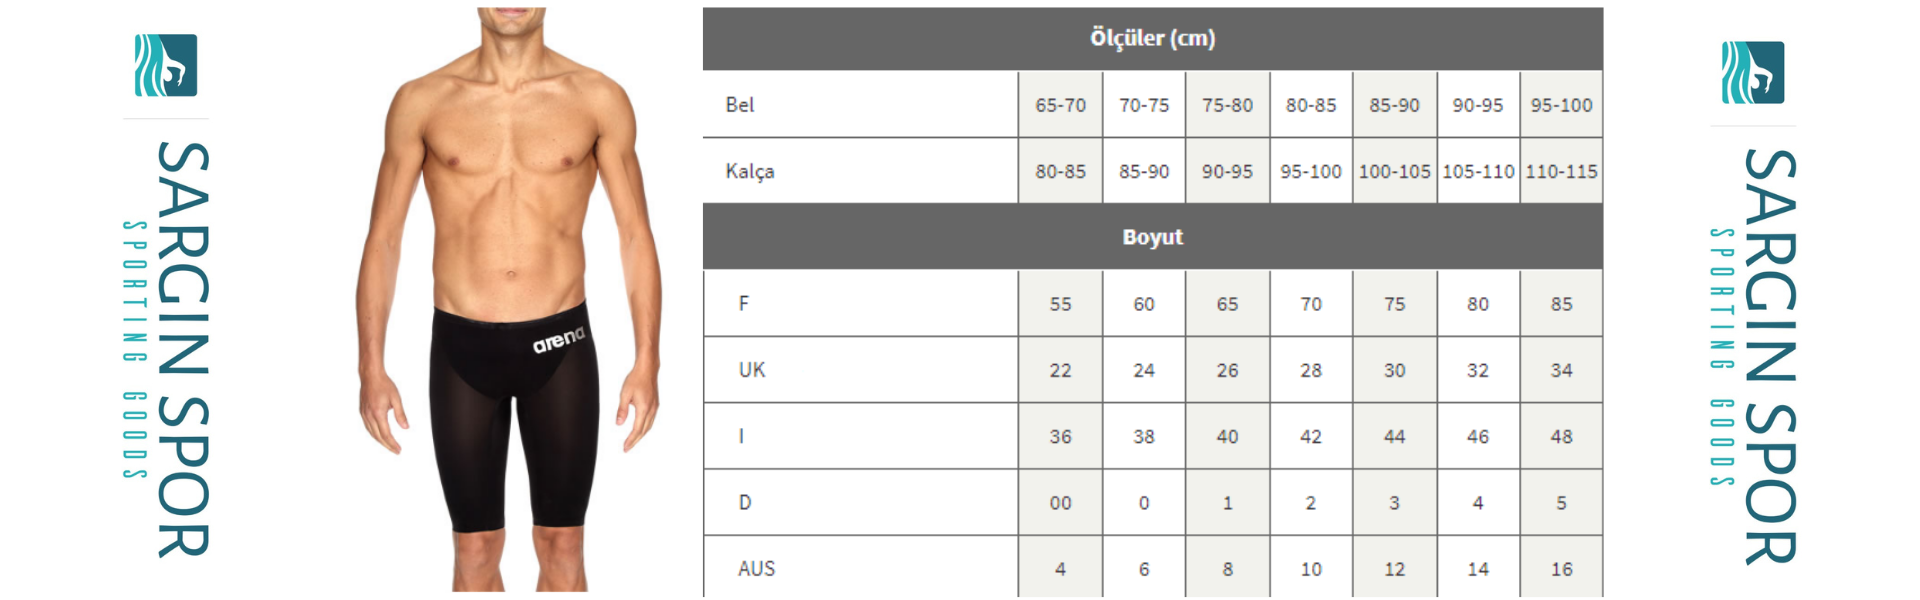This screenshot has height=600, width=1920.
Task: Select Kalça value 110-115 cell
Action: click(1561, 171)
